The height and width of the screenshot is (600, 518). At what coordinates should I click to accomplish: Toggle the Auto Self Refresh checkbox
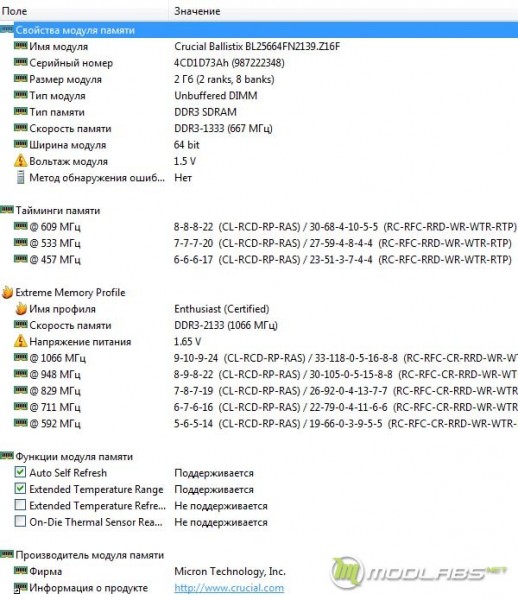tap(20, 472)
